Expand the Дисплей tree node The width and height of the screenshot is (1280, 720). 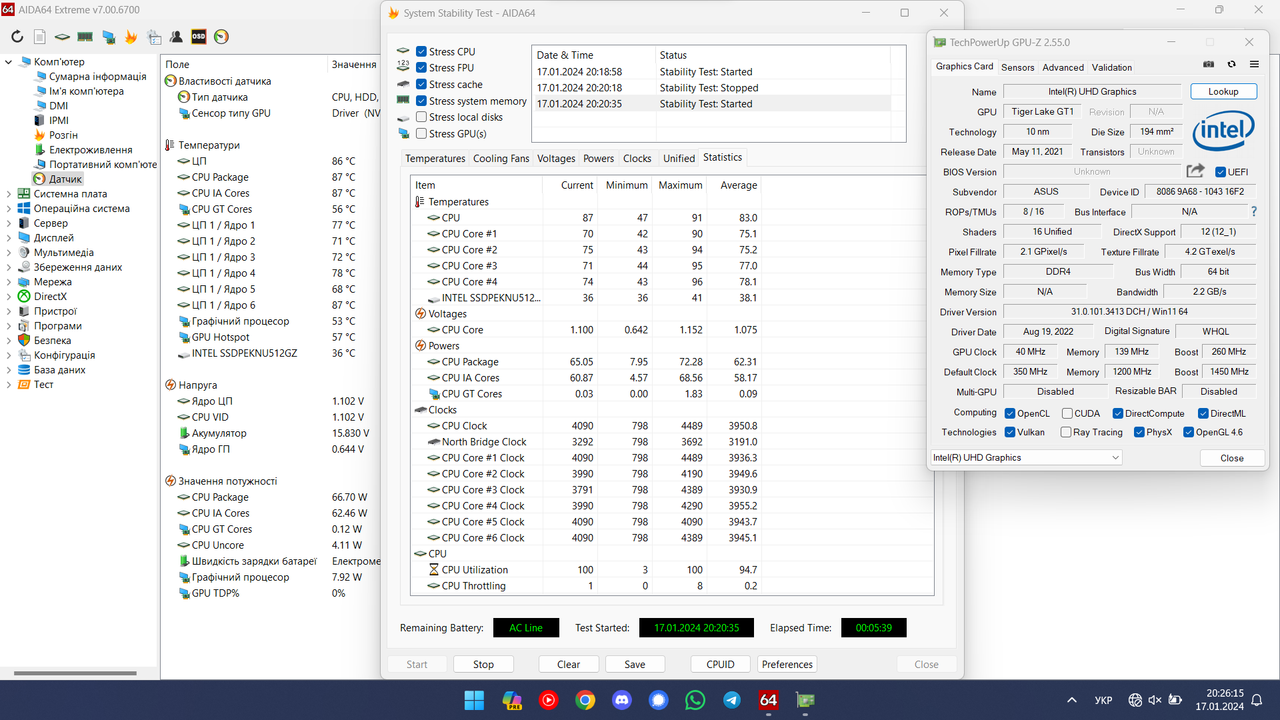pos(9,238)
